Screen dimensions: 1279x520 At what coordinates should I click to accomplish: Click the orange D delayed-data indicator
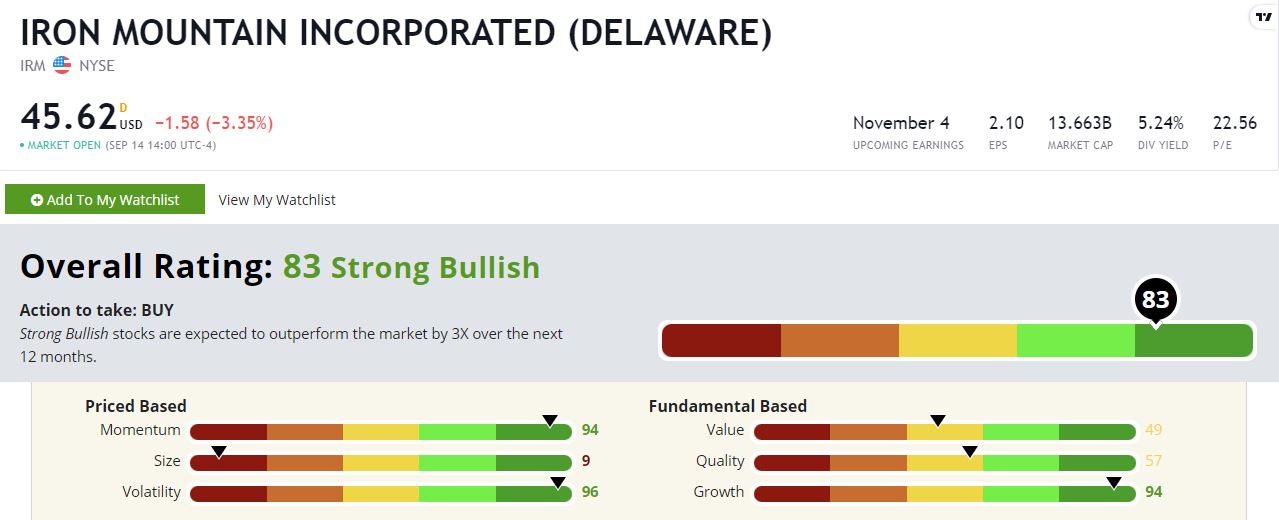click(123, 107)
